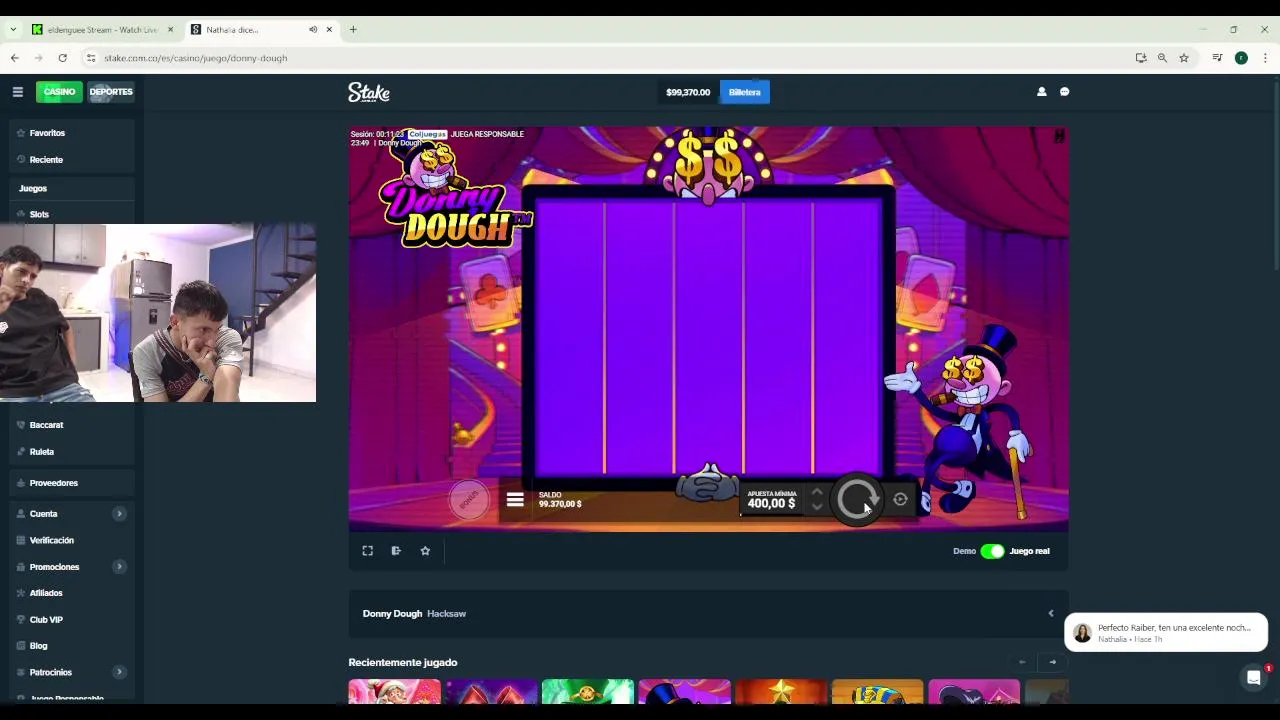This screenshot has width=1280, height=720.
Task: Open the Hacksaw provider link
Action: [446, 614]
